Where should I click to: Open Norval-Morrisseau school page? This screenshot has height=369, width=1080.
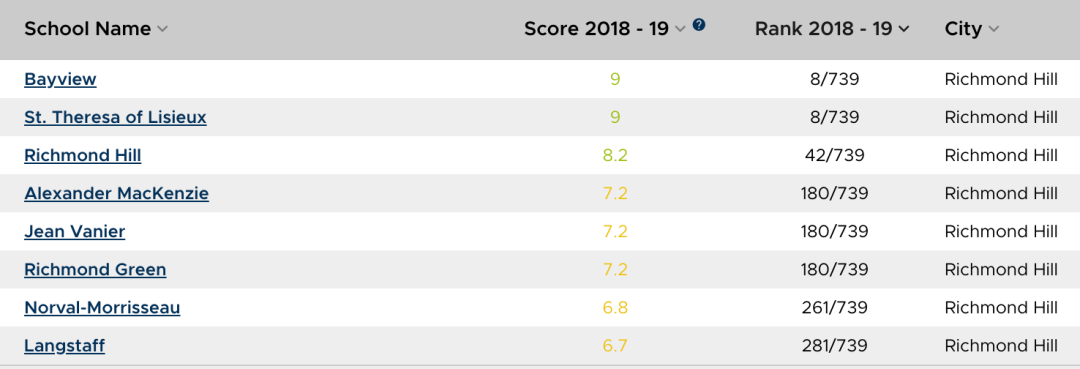(x=102, y=307)
